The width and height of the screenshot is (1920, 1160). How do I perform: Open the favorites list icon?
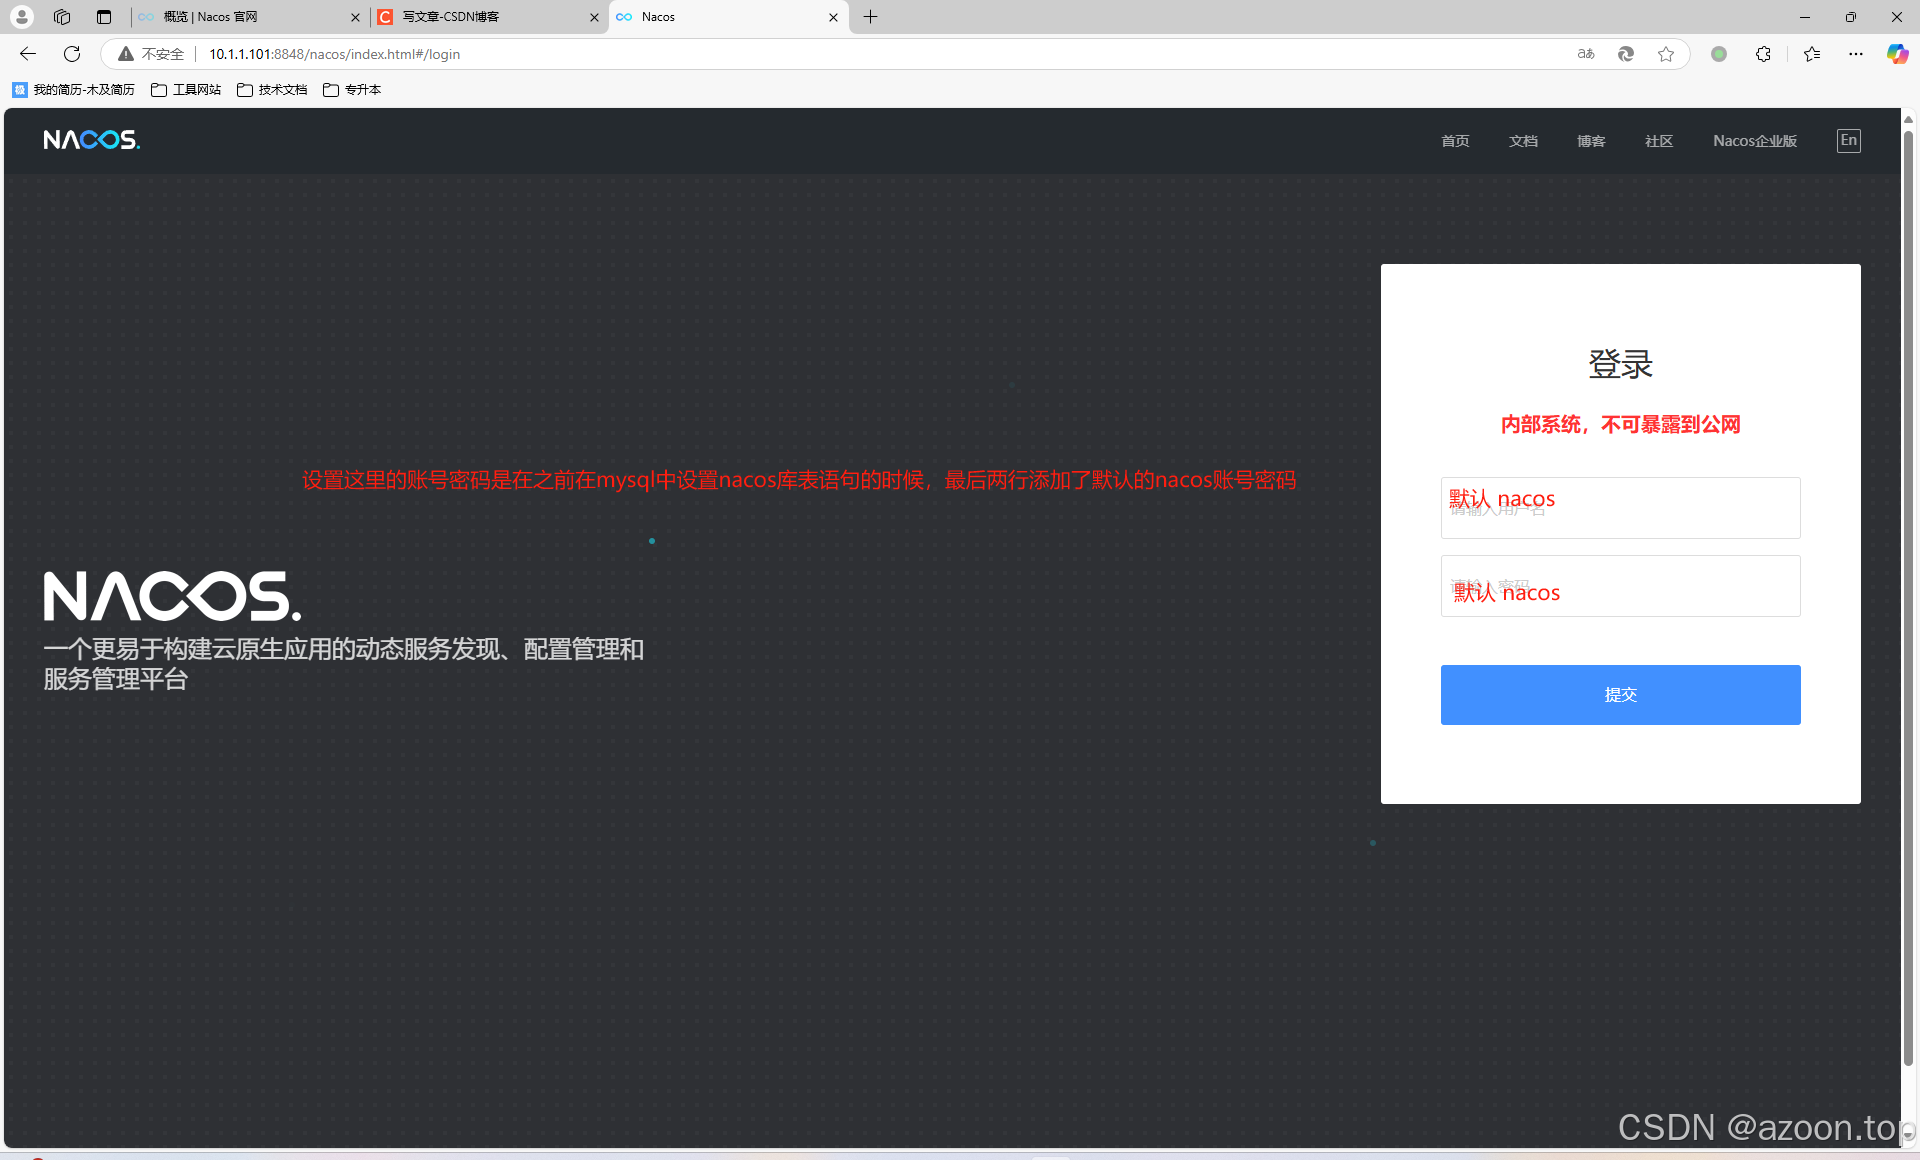click(1812, 54)
